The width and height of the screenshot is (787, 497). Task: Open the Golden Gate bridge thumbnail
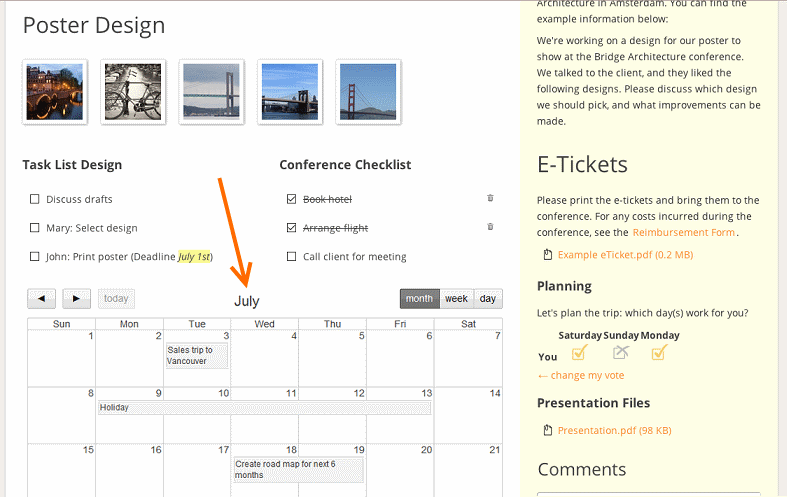point(368,92)
